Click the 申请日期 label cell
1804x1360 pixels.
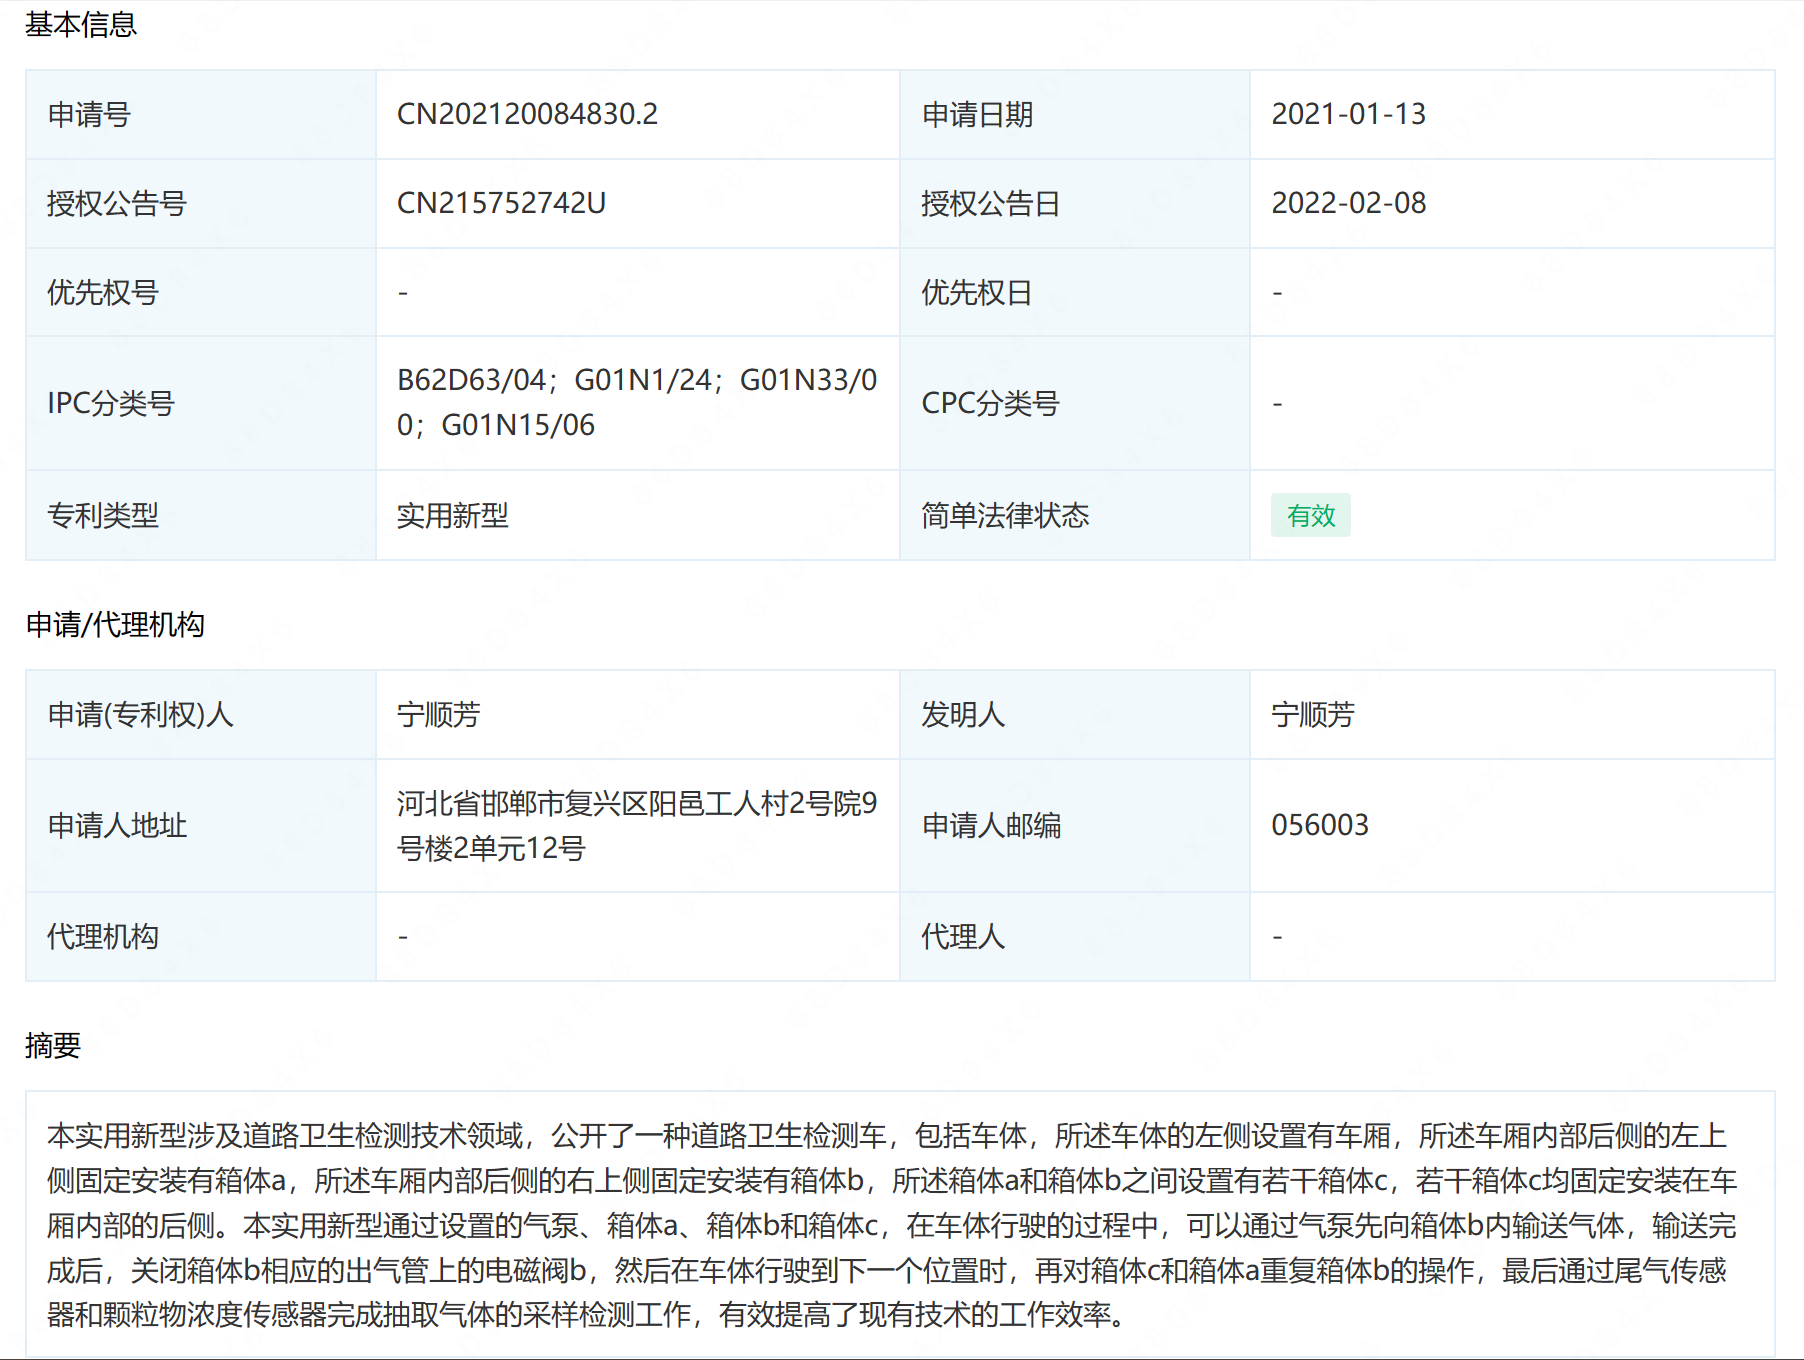1075,114
